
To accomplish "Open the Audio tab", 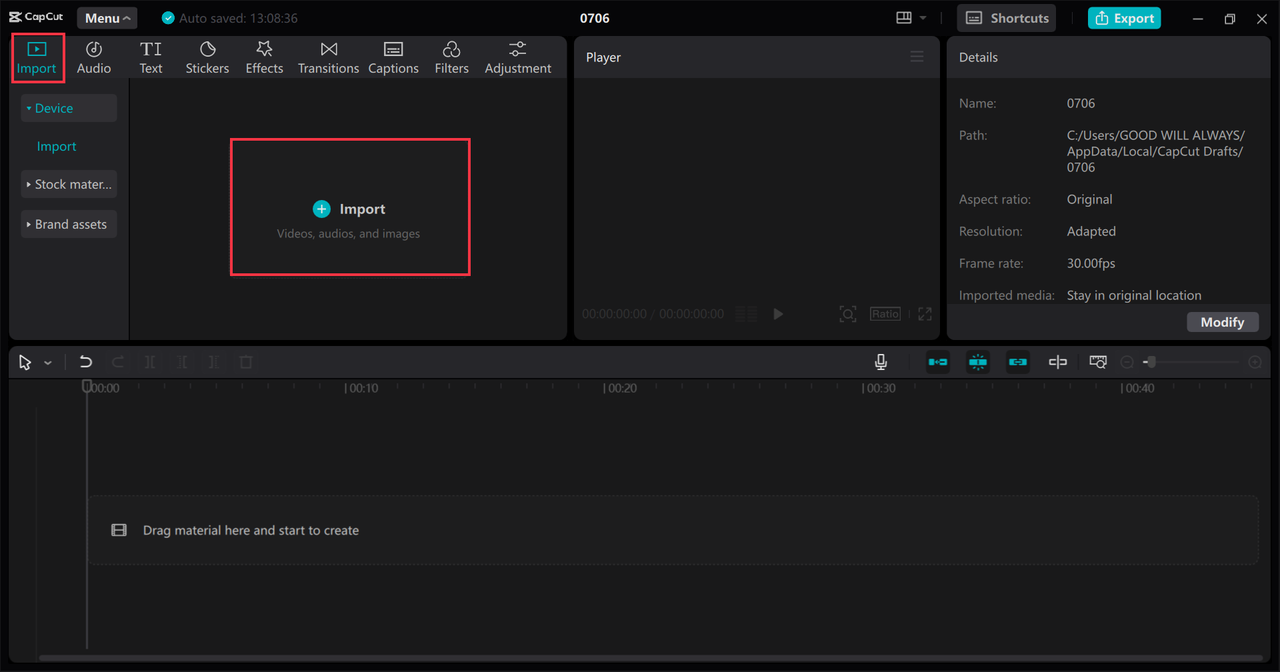I will [x=94, y=58].
